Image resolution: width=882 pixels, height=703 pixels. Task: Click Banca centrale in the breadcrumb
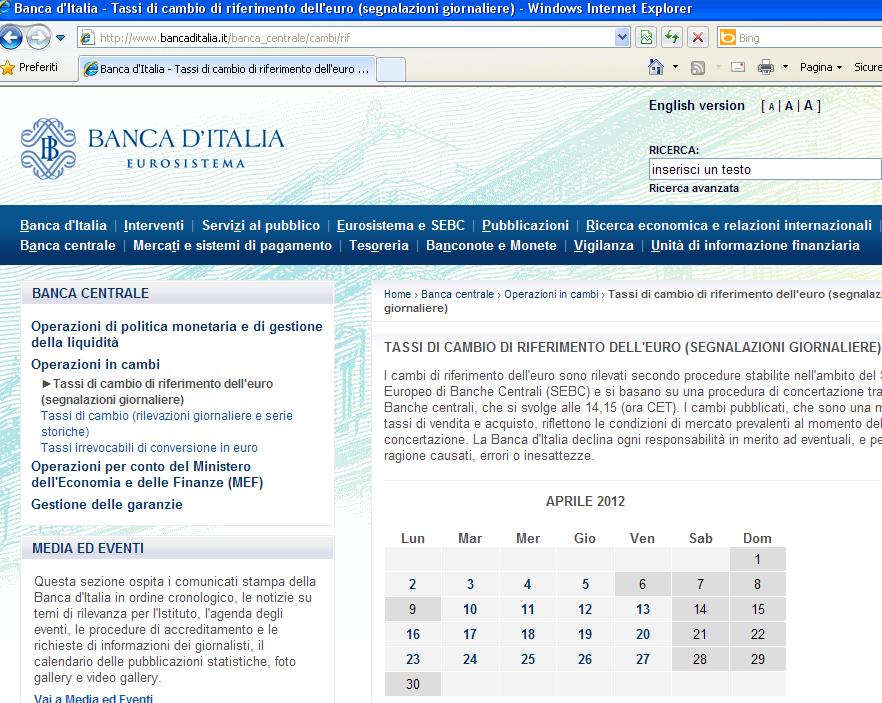457,294
